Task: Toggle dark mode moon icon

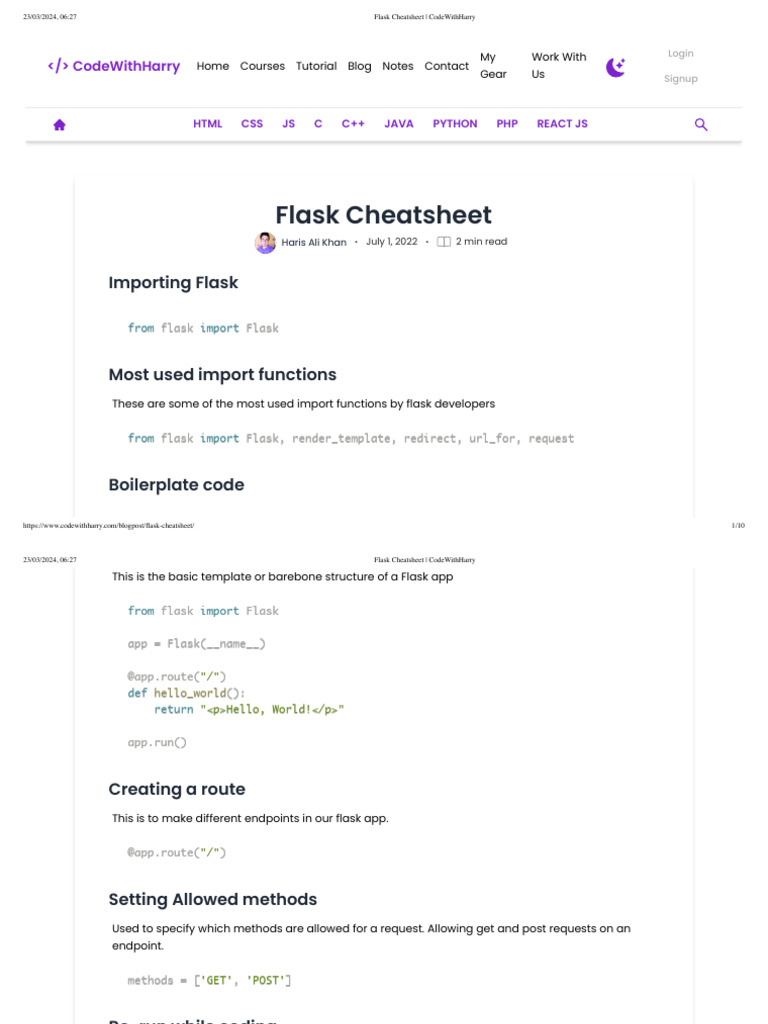Action: 616,67
